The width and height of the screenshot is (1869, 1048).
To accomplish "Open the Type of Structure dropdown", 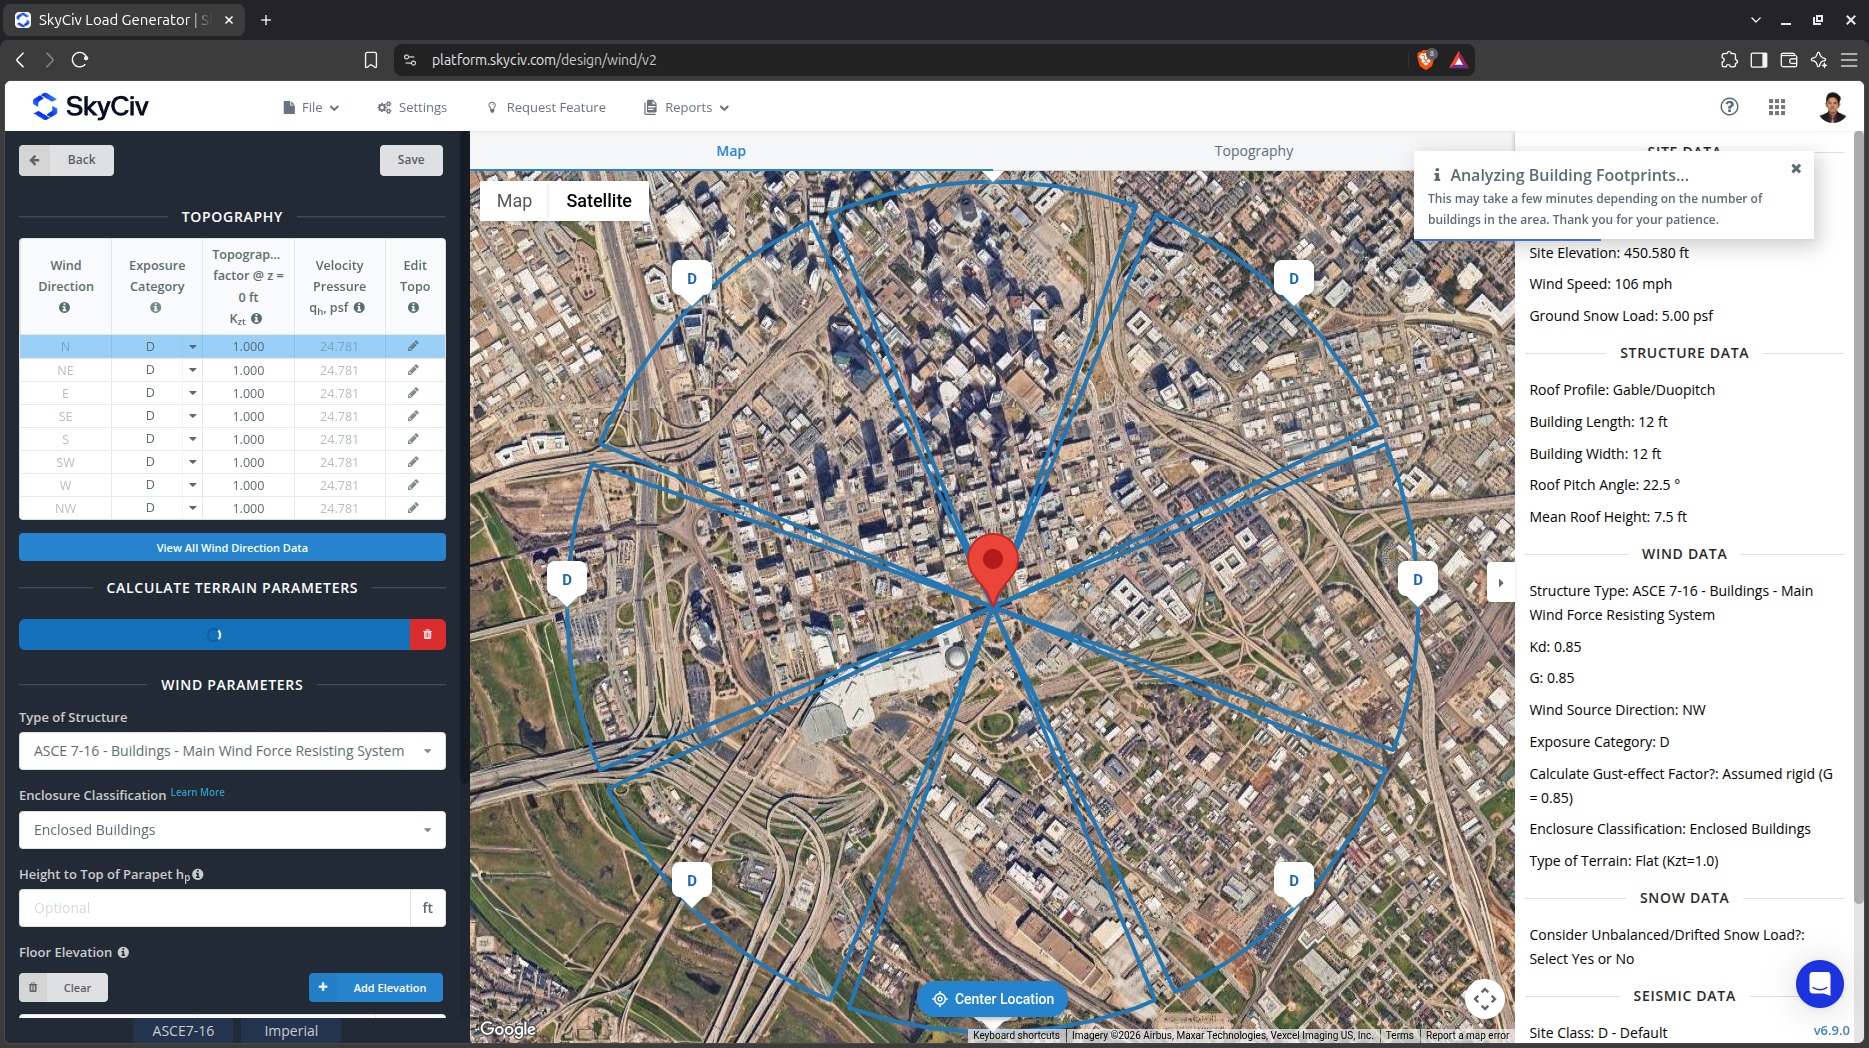I will (x=232, y=751).
